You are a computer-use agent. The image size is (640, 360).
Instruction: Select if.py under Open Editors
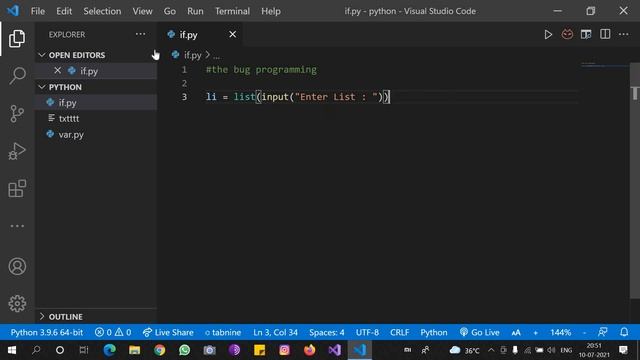click(96, 71)
